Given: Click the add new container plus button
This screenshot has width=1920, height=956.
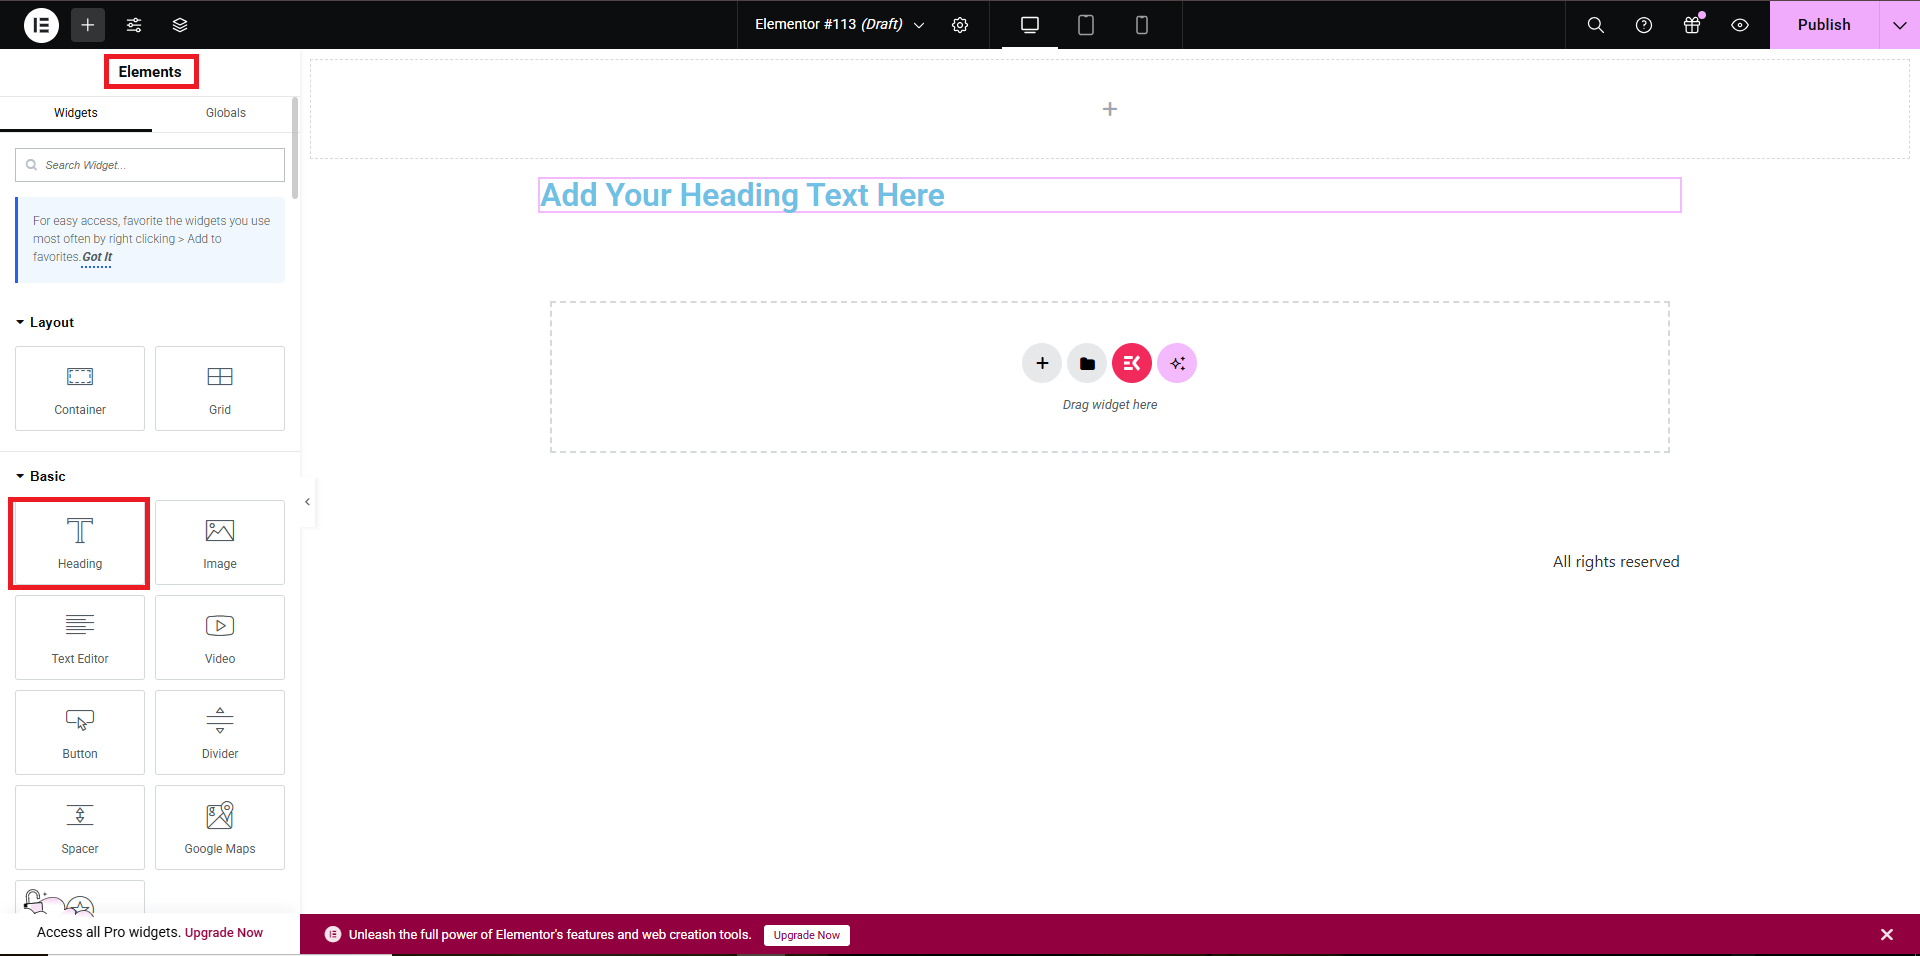Looking at the screenshot, I should (1042, 363).
